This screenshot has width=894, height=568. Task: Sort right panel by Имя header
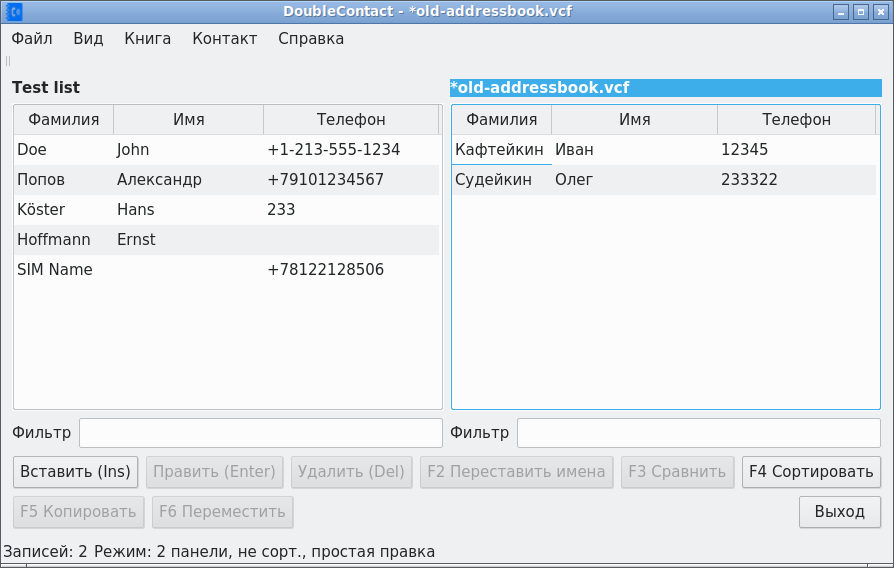pos(635,120)
